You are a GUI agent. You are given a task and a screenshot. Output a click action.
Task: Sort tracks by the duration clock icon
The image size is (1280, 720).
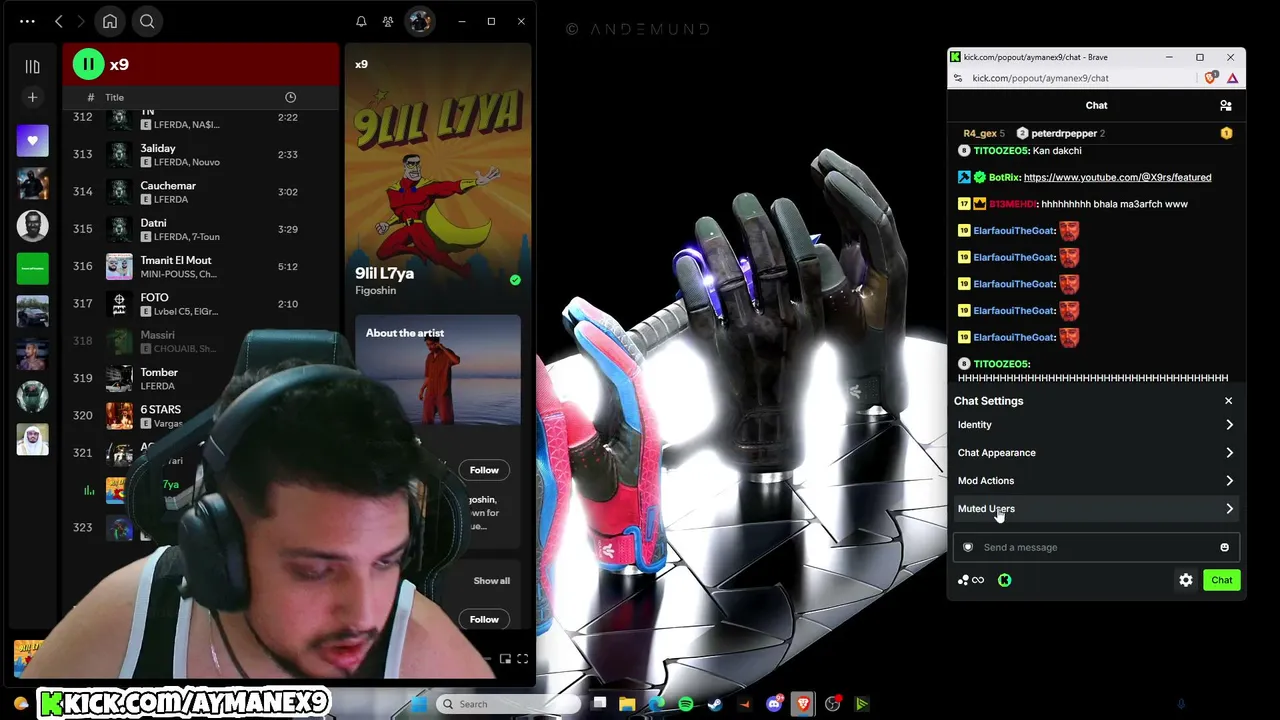pyautogui.click(x=290, y=97)
